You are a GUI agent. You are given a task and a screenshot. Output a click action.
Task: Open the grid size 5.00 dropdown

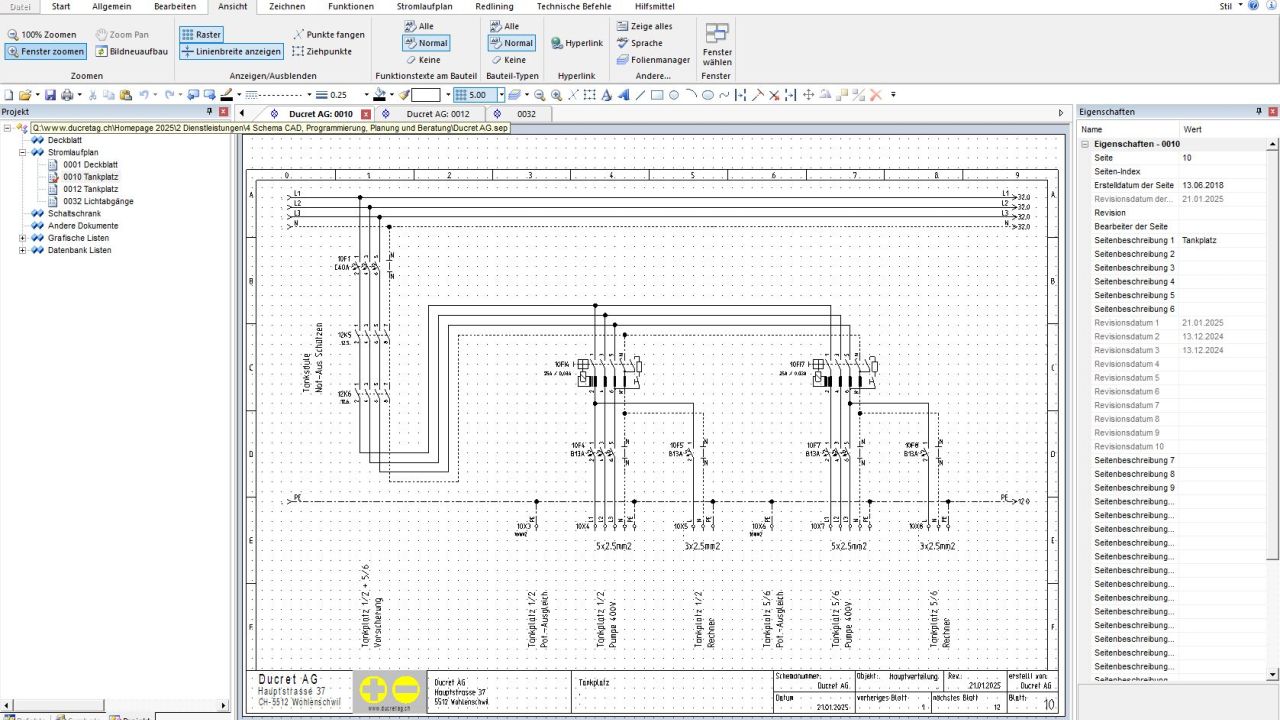[501, 95]
